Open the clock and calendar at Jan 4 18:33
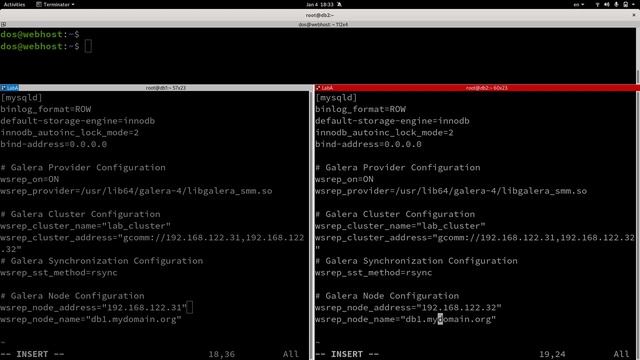This screenshot has width=640, height=360. click(320, 4)
